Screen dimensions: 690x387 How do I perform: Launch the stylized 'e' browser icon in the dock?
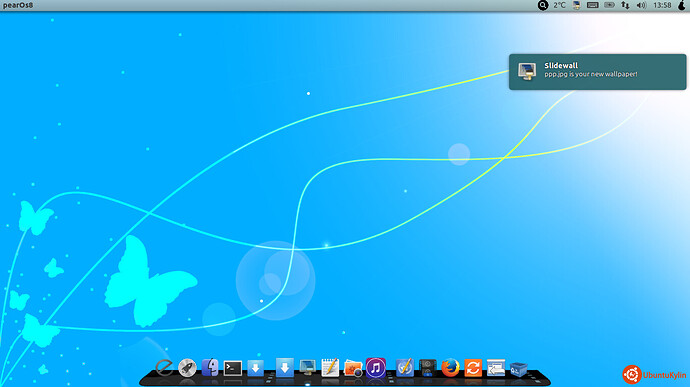(164, 368)
